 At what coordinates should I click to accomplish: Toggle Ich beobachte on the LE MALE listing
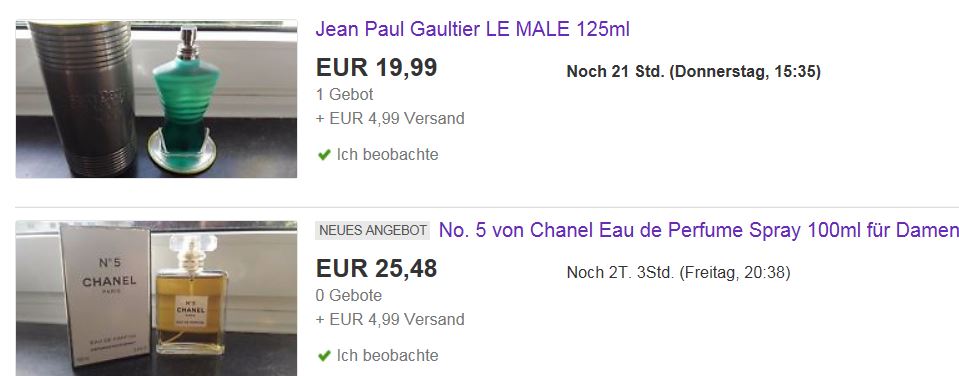[378, 155]
